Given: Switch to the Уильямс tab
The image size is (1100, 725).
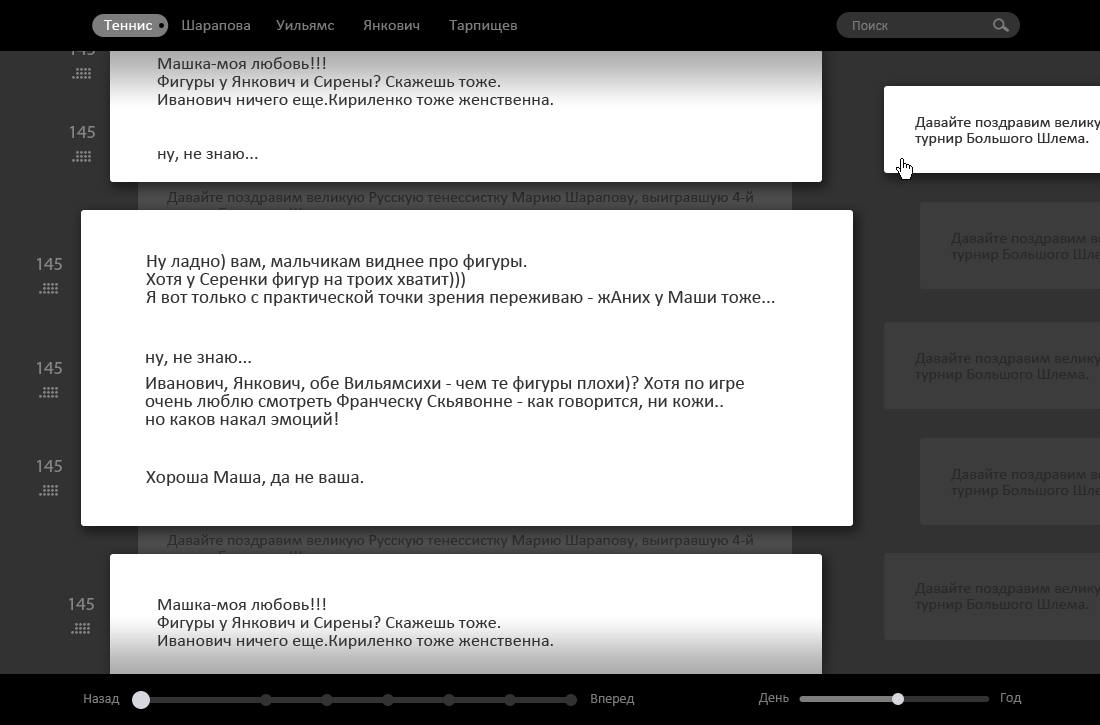Looking at the screenshot, I should point(305,25).
